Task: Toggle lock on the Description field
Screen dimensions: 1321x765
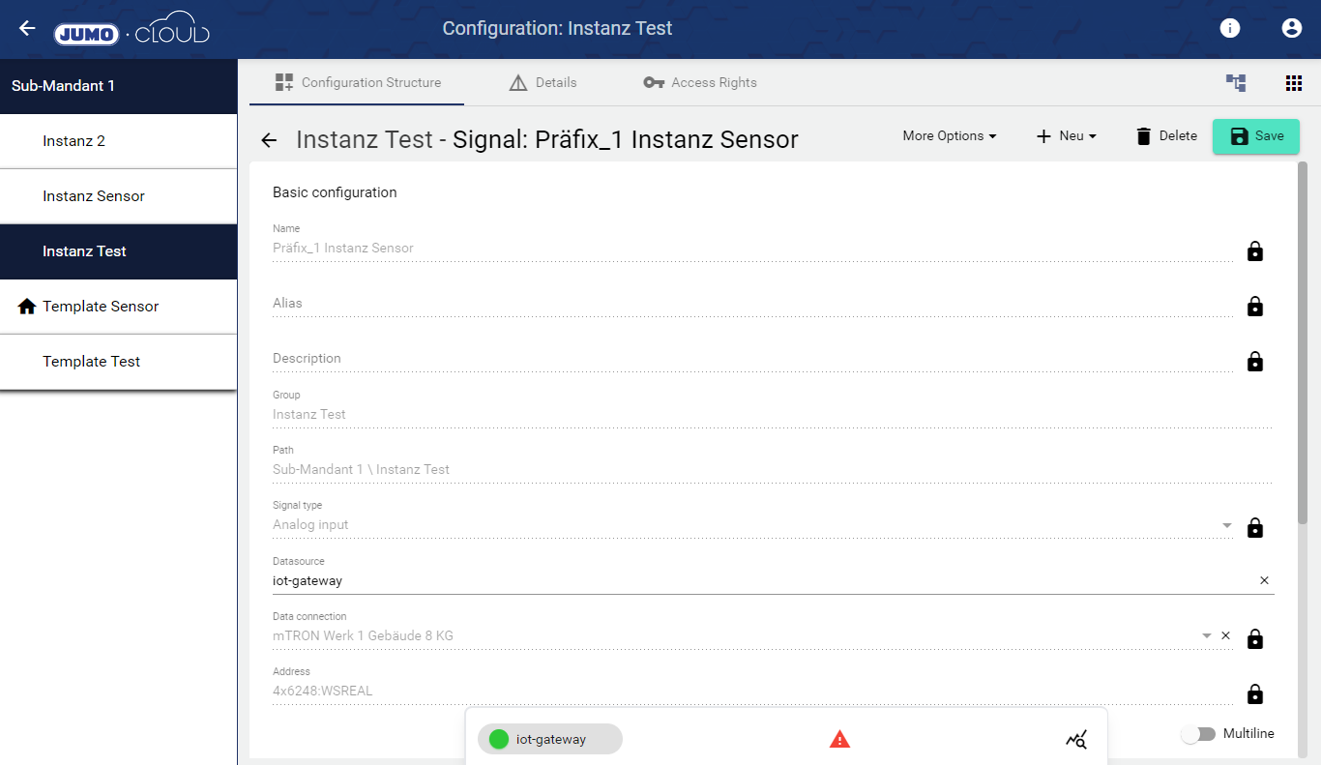Action: (1255, 361)
